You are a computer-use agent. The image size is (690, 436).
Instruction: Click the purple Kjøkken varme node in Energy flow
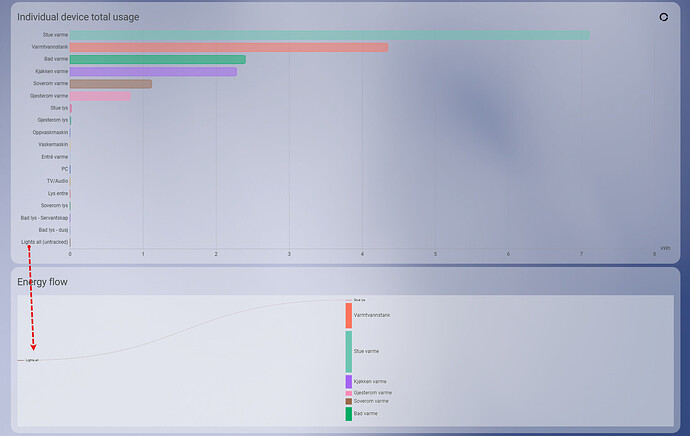click(349, 381)
